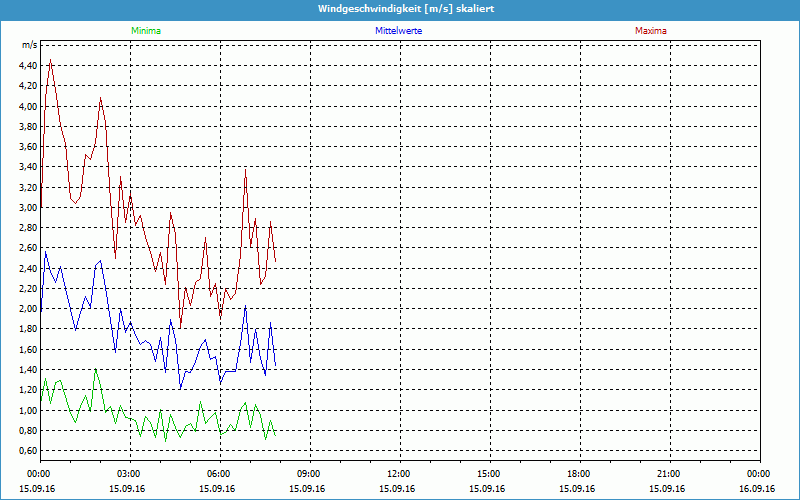Select the 15:00 time axis label

[489, 474]
